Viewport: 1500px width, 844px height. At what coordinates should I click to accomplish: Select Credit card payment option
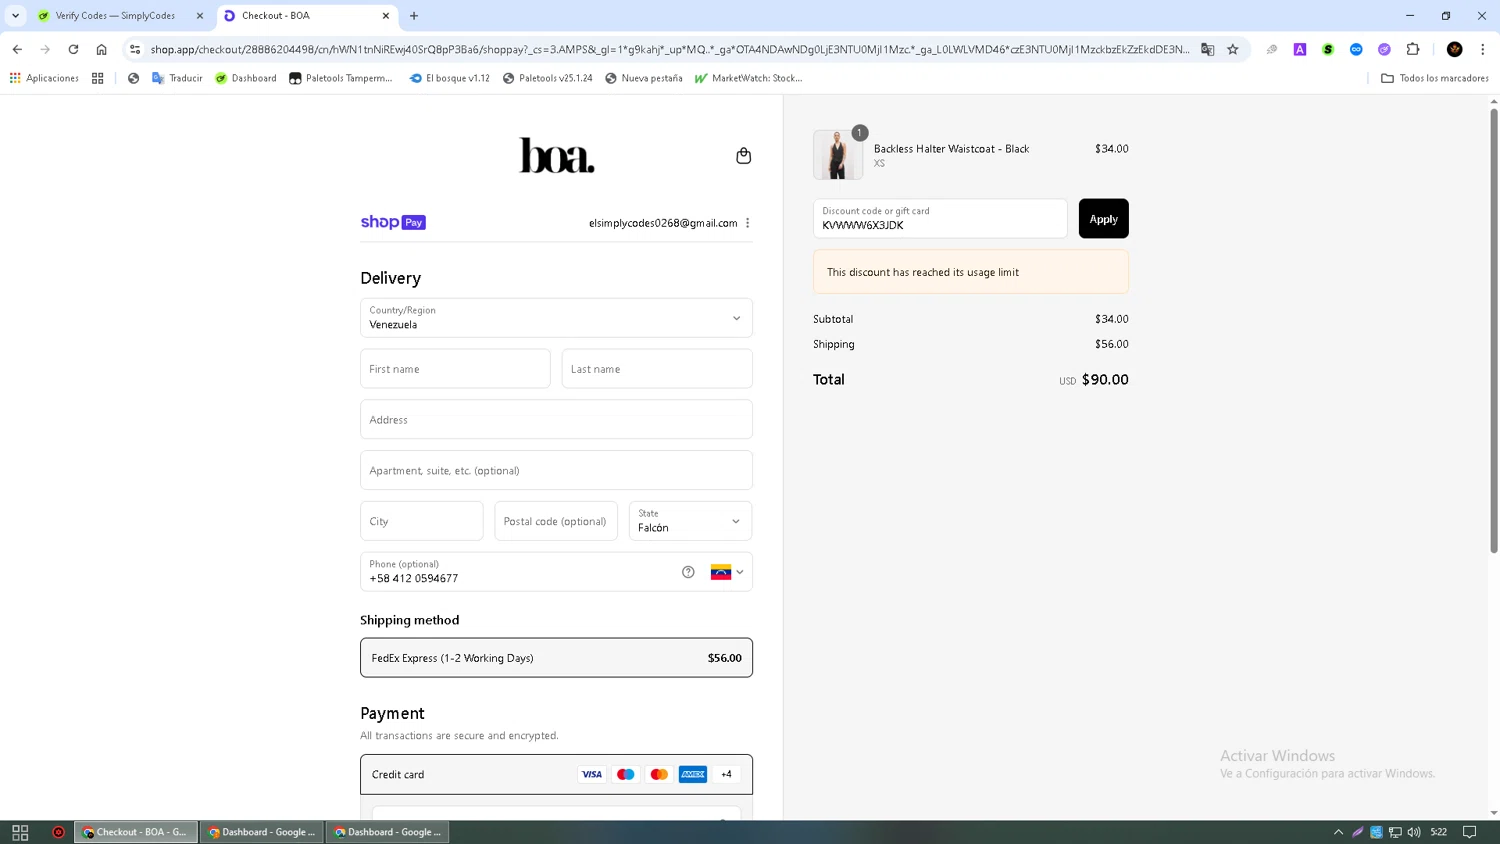click(x=556, y=774)
